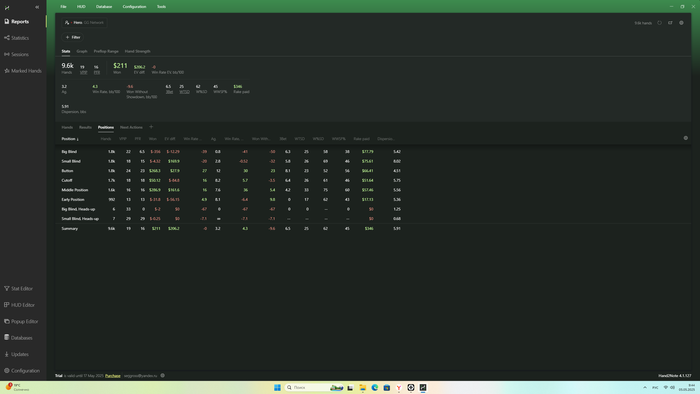Open Yandex browser from taskbar
The height and width of the screenshot is (394, 700).
pyautogui.click(x=399, y=387)
